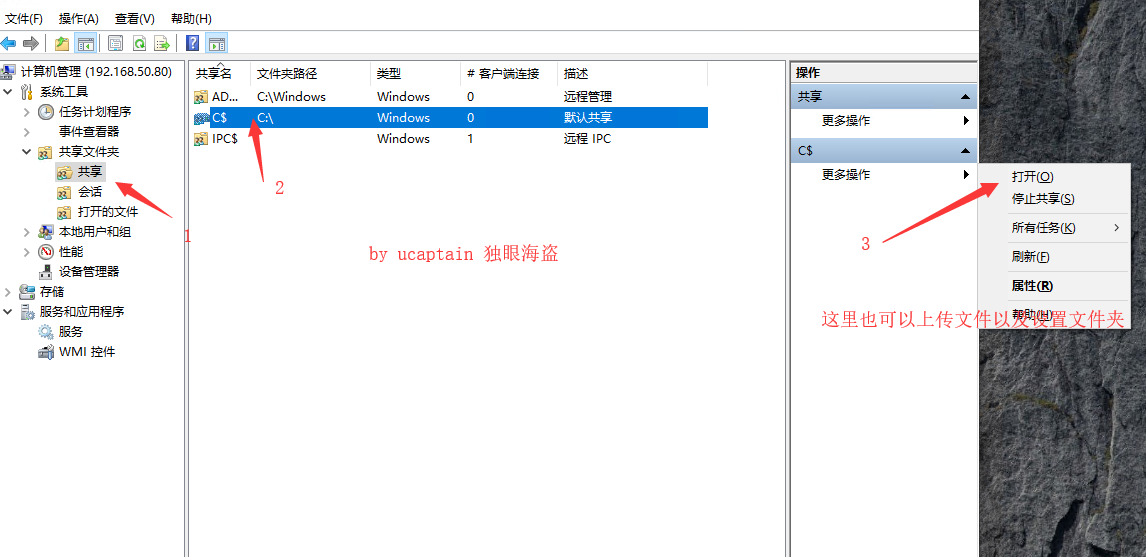Click the C$ share row icon
The width and height of the screenshot is (1146, 557).
[x=201, y=118]
